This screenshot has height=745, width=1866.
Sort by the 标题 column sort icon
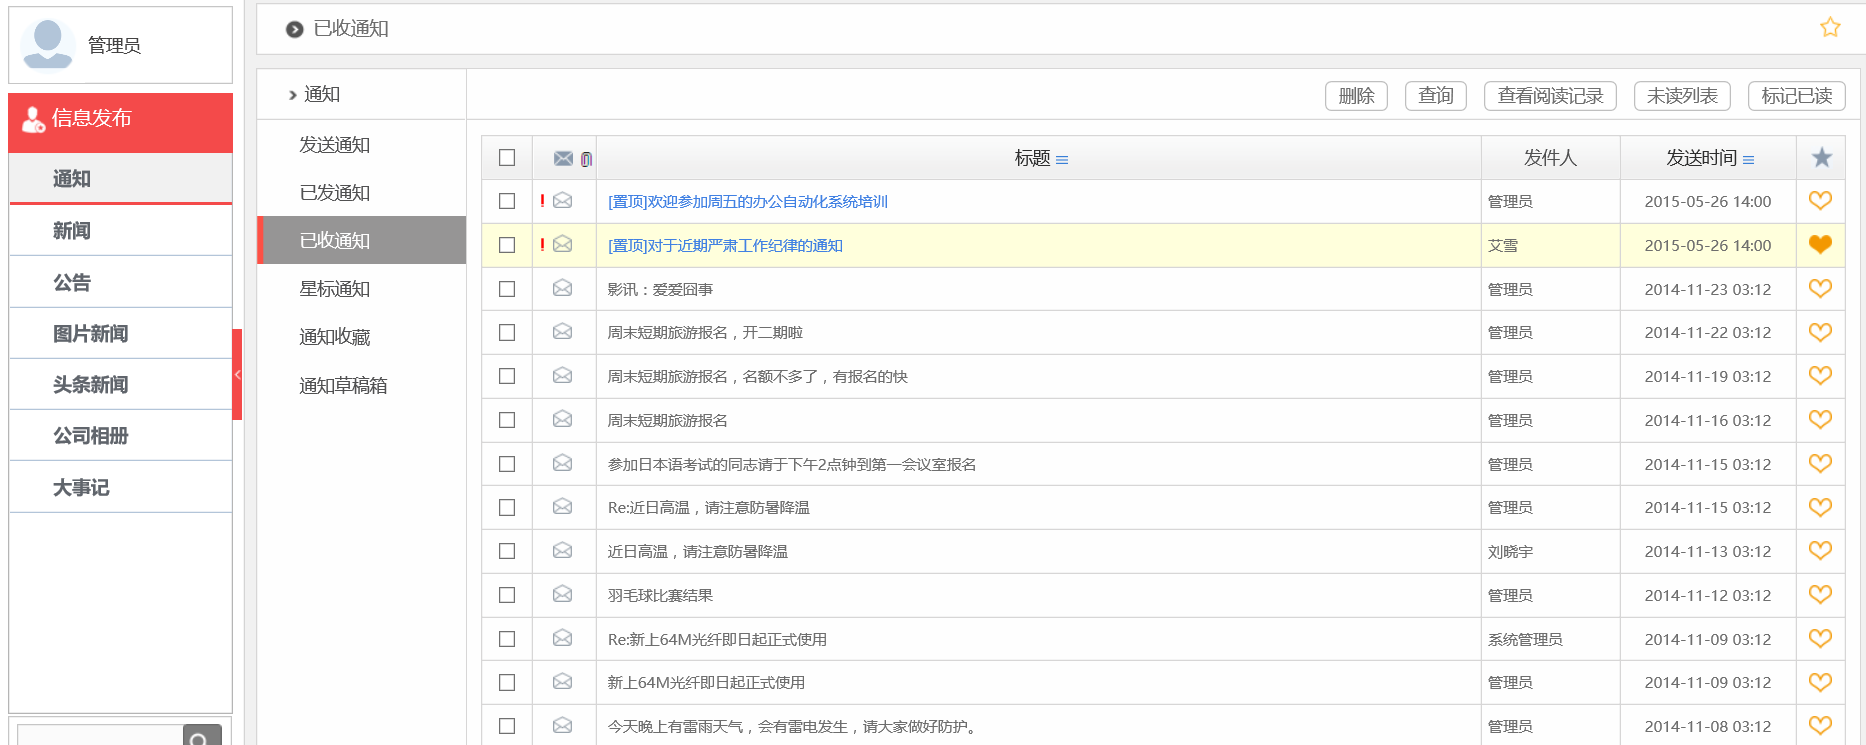tap(1062, 160)
